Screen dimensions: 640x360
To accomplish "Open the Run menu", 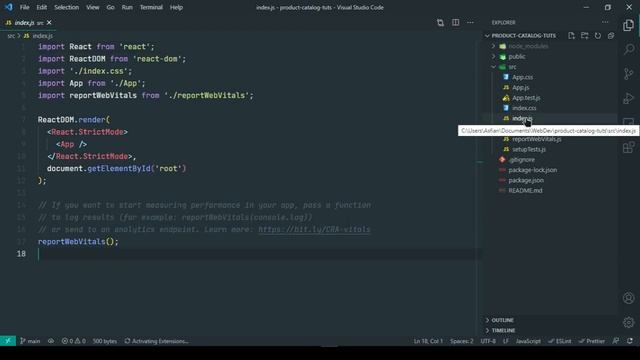I will coord(127,7).
